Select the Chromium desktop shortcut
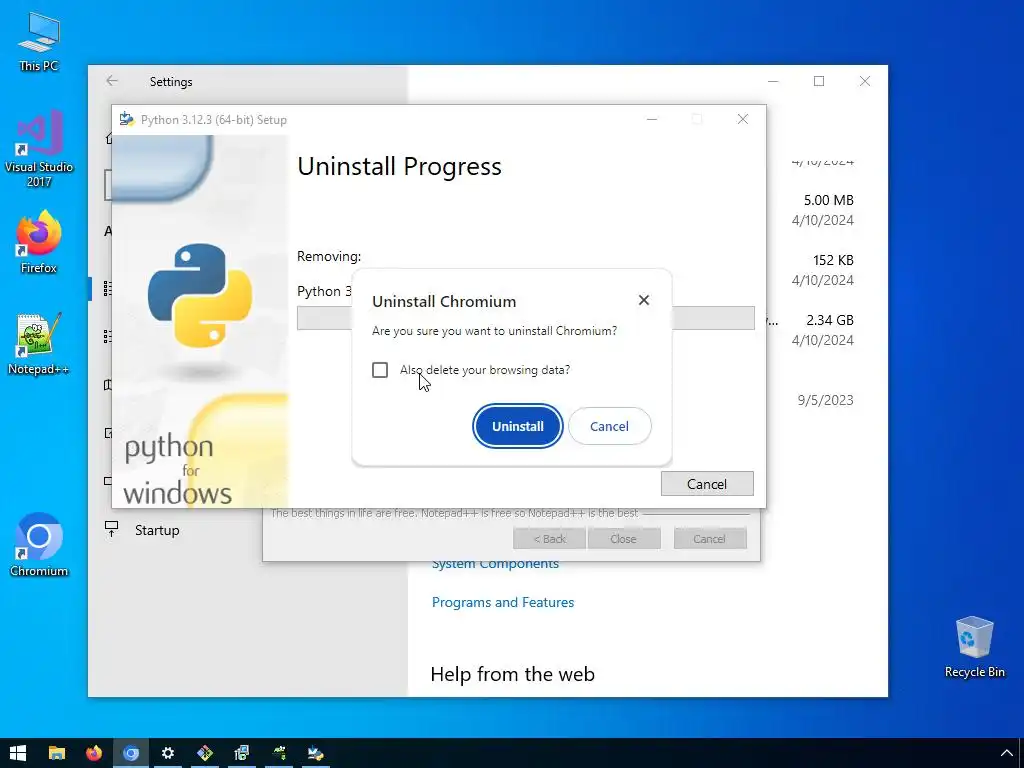 [39, 545]
